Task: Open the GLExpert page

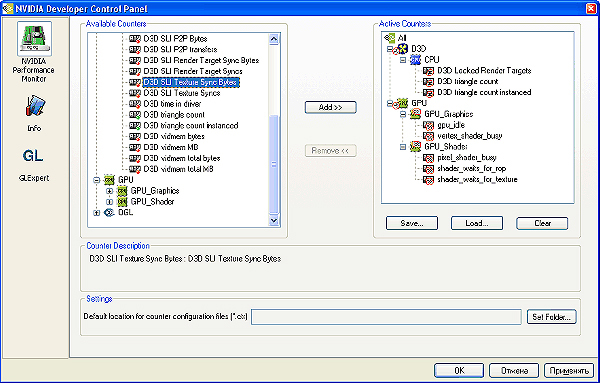Action: pos(34,164)
